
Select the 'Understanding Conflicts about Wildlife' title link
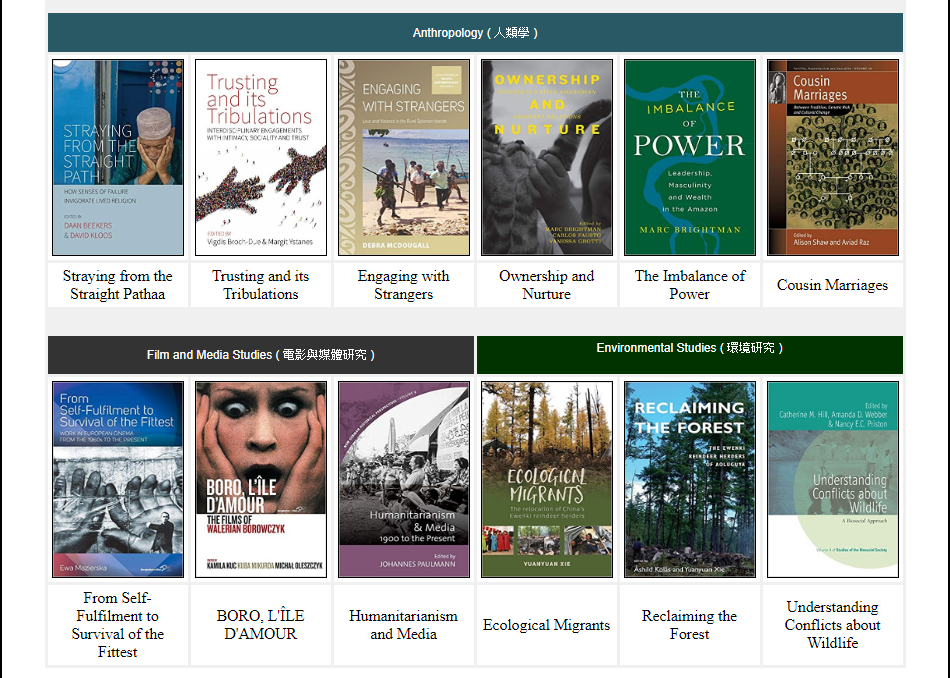833,625
